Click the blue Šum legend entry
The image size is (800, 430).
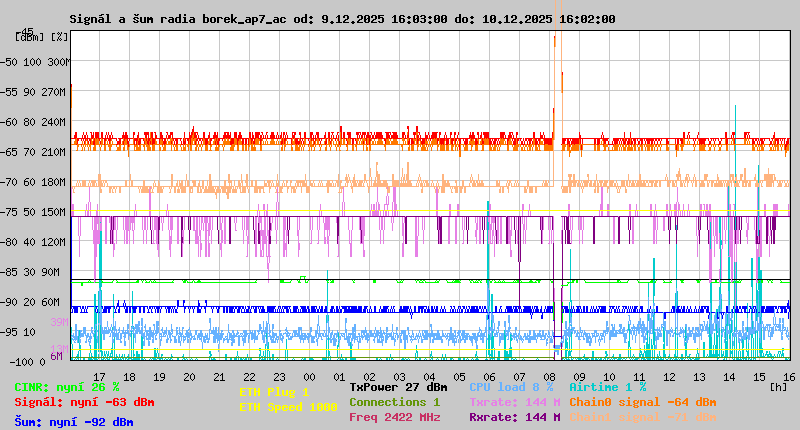coord(74,422)
